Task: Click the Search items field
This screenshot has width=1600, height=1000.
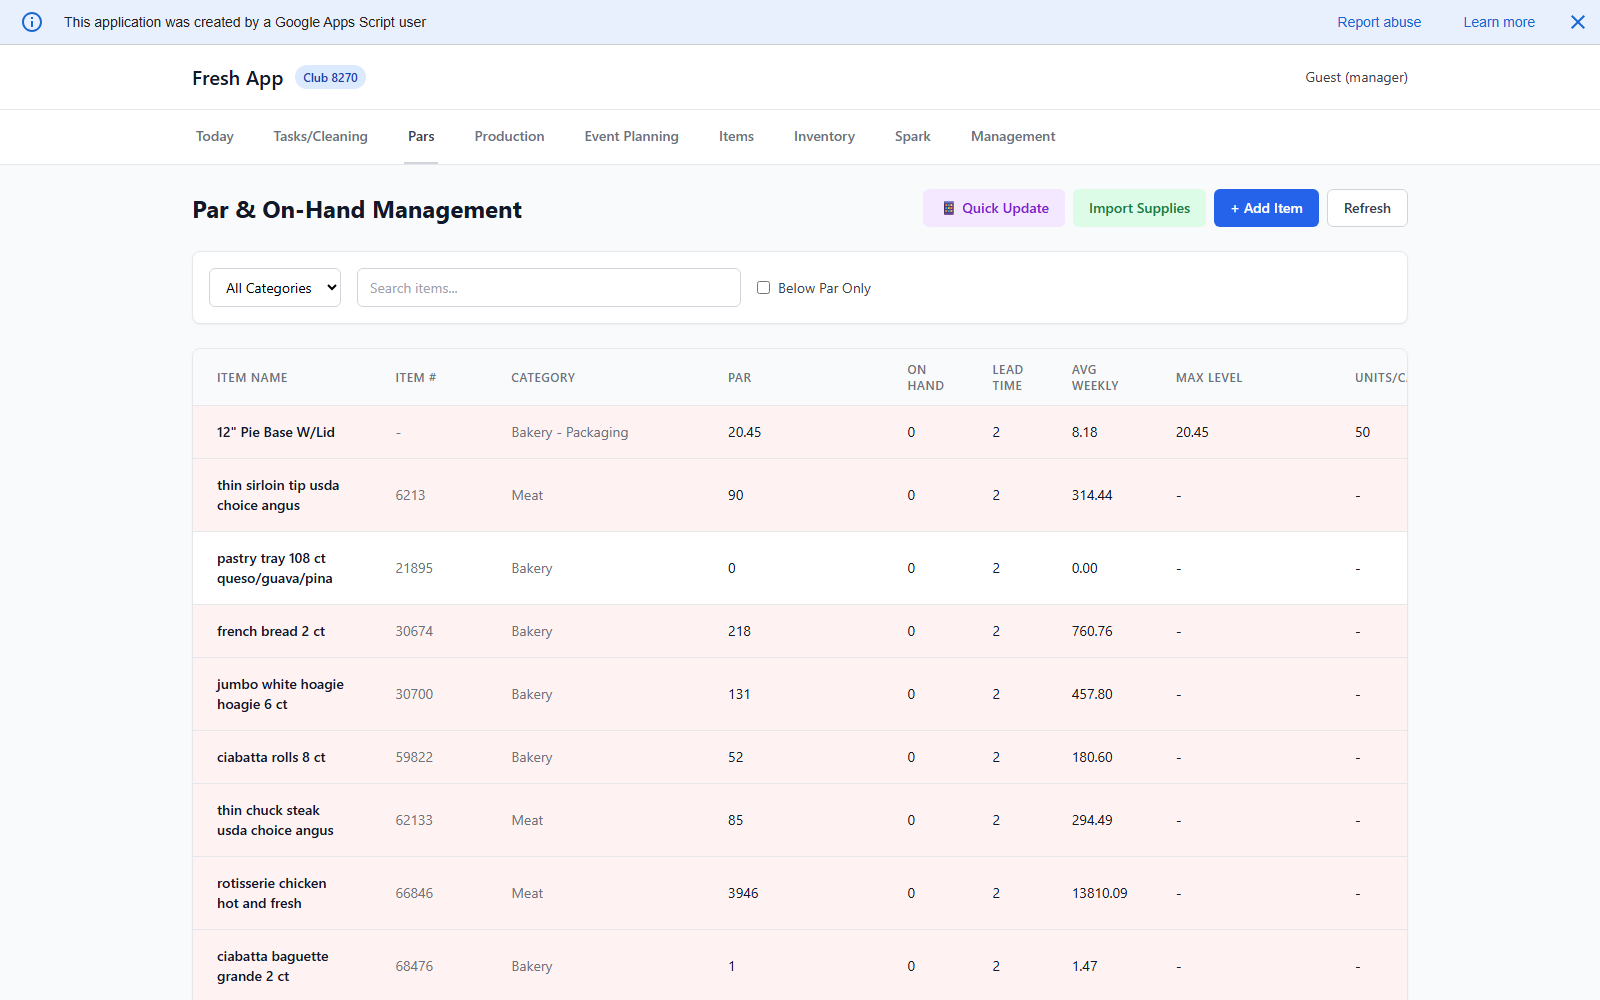Action: (x=548, y=288)
